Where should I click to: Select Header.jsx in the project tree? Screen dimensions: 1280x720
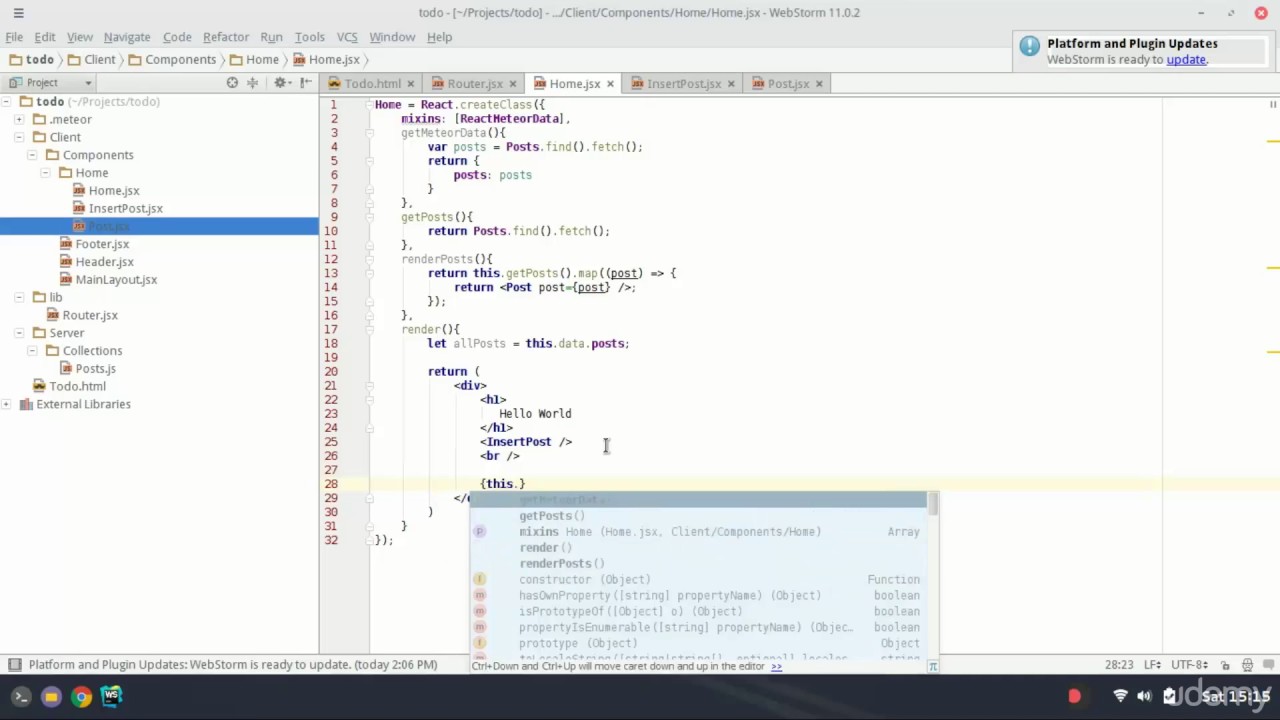point(104,262)
